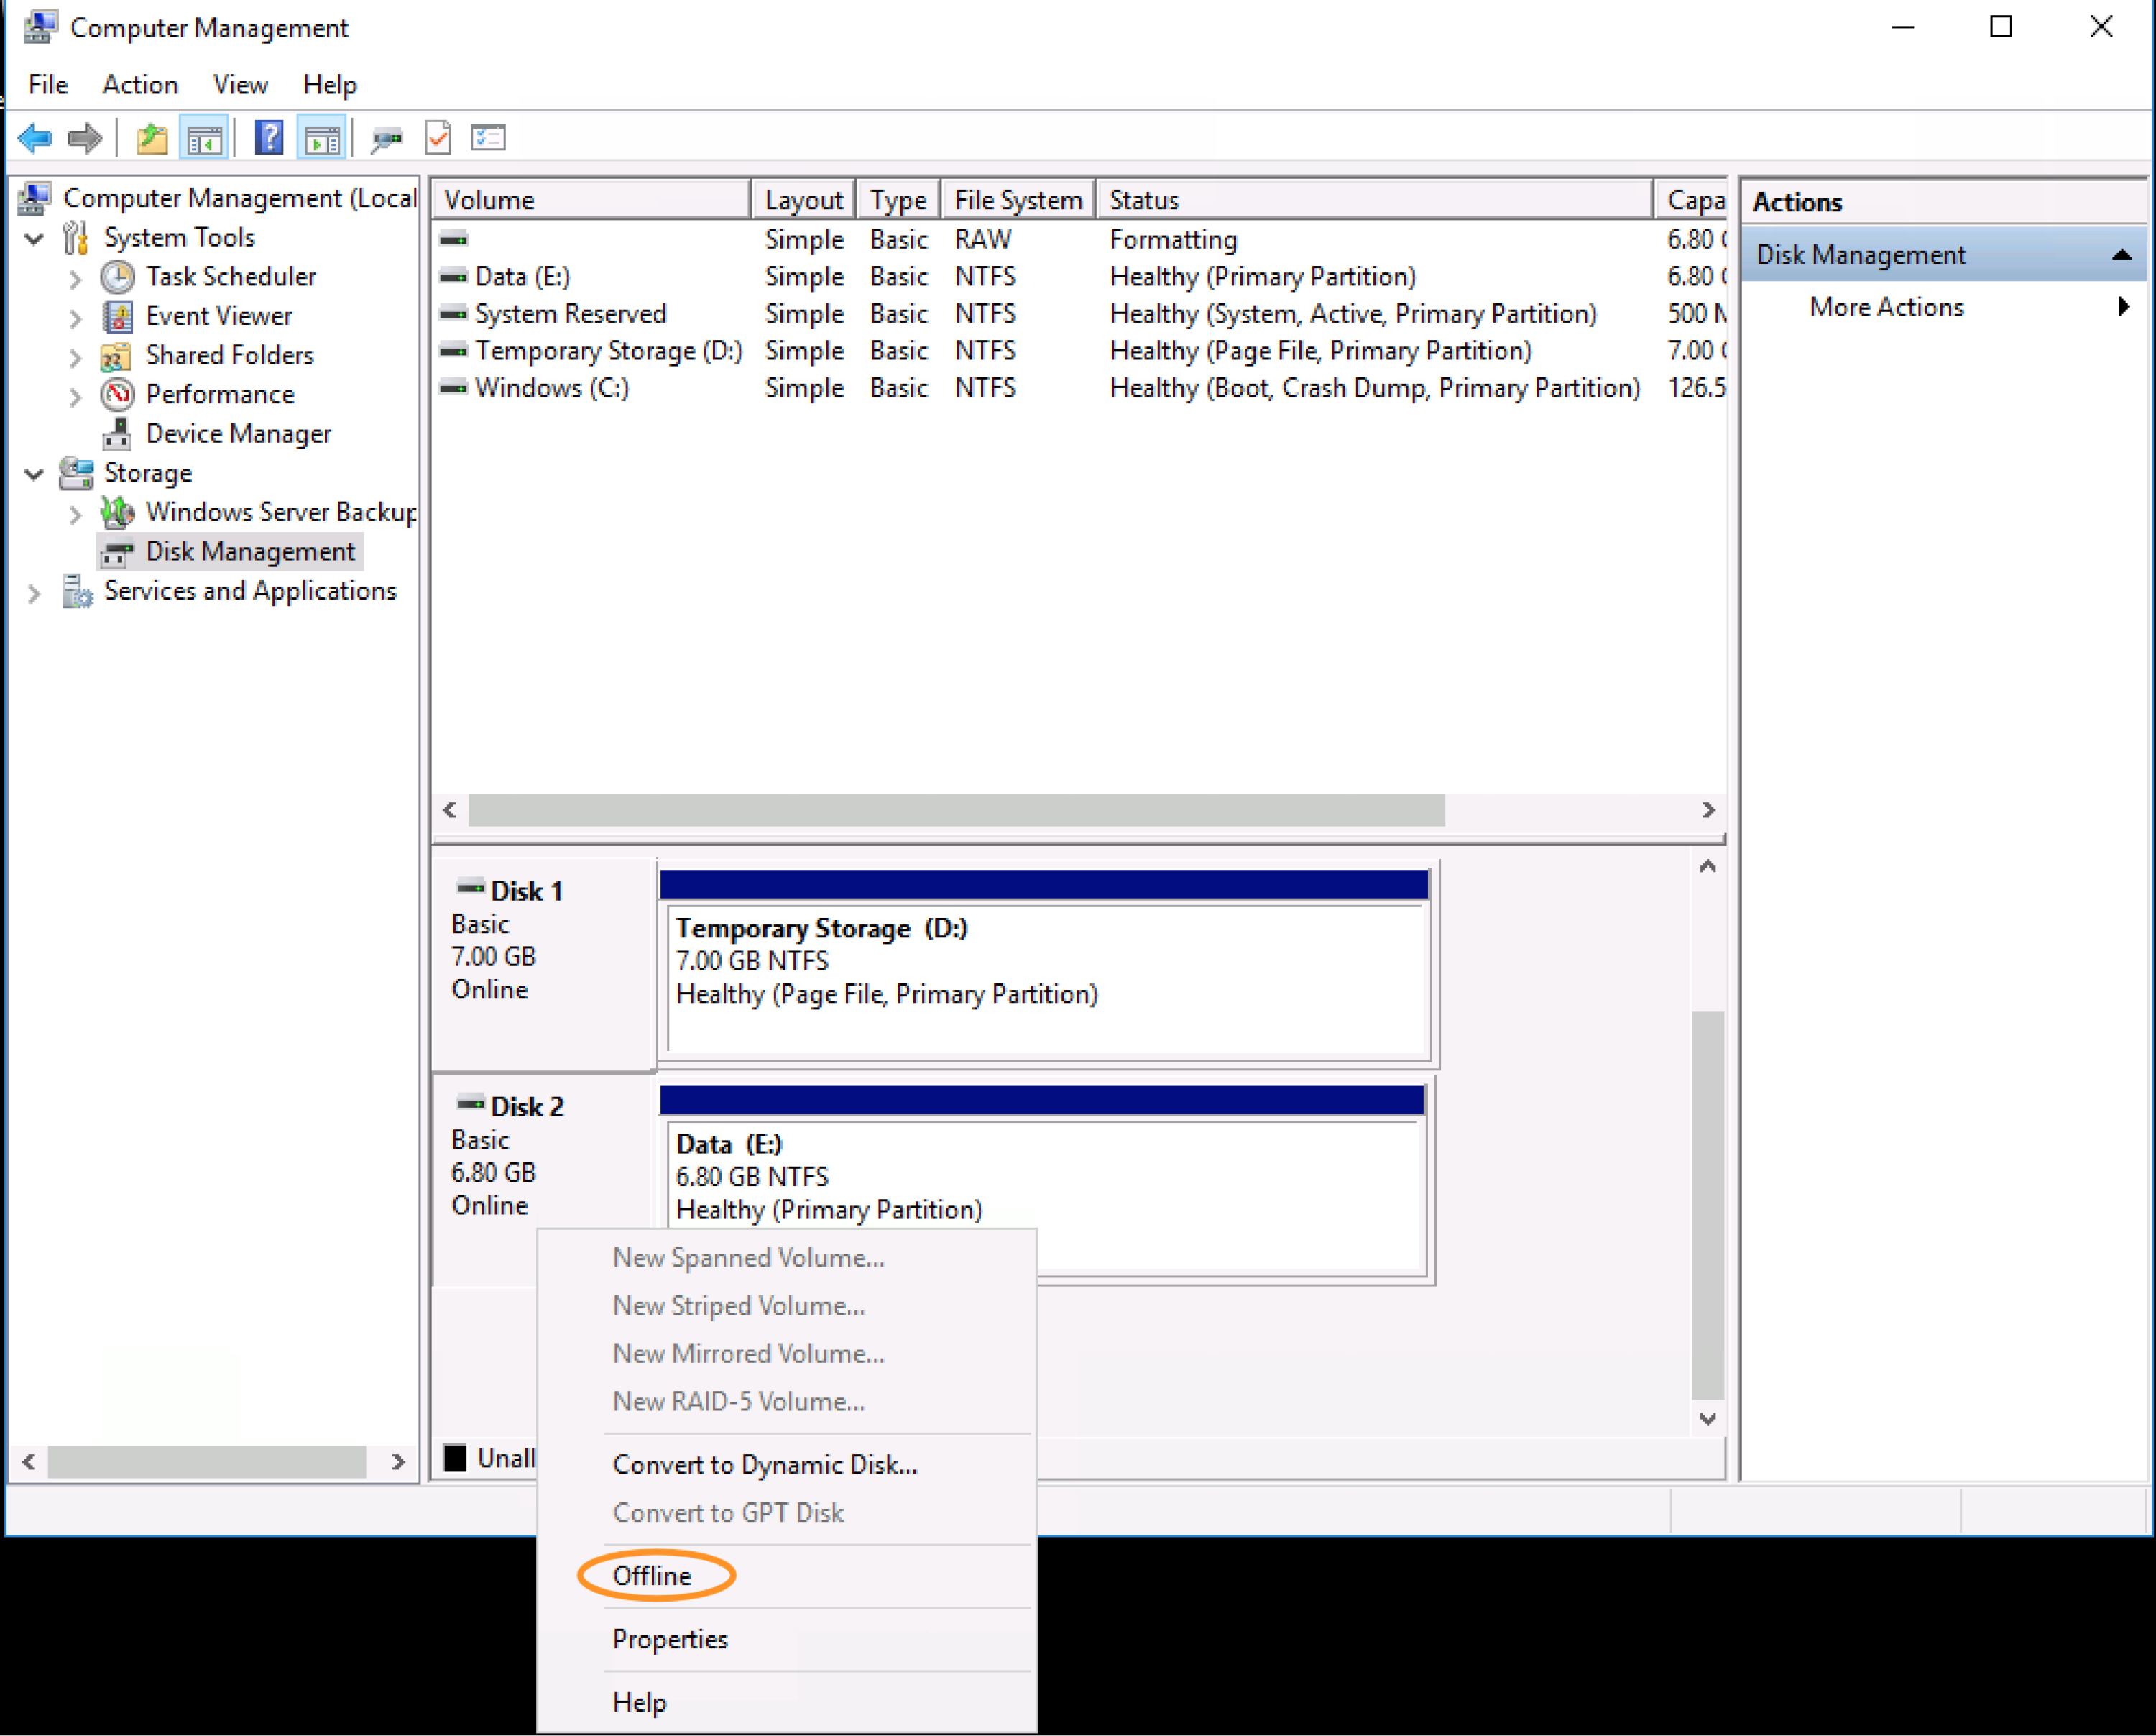Click the Up One Level folder icon
Image resolution: width=2156 pixels, height=1736 pixels.
click(152, 138)
